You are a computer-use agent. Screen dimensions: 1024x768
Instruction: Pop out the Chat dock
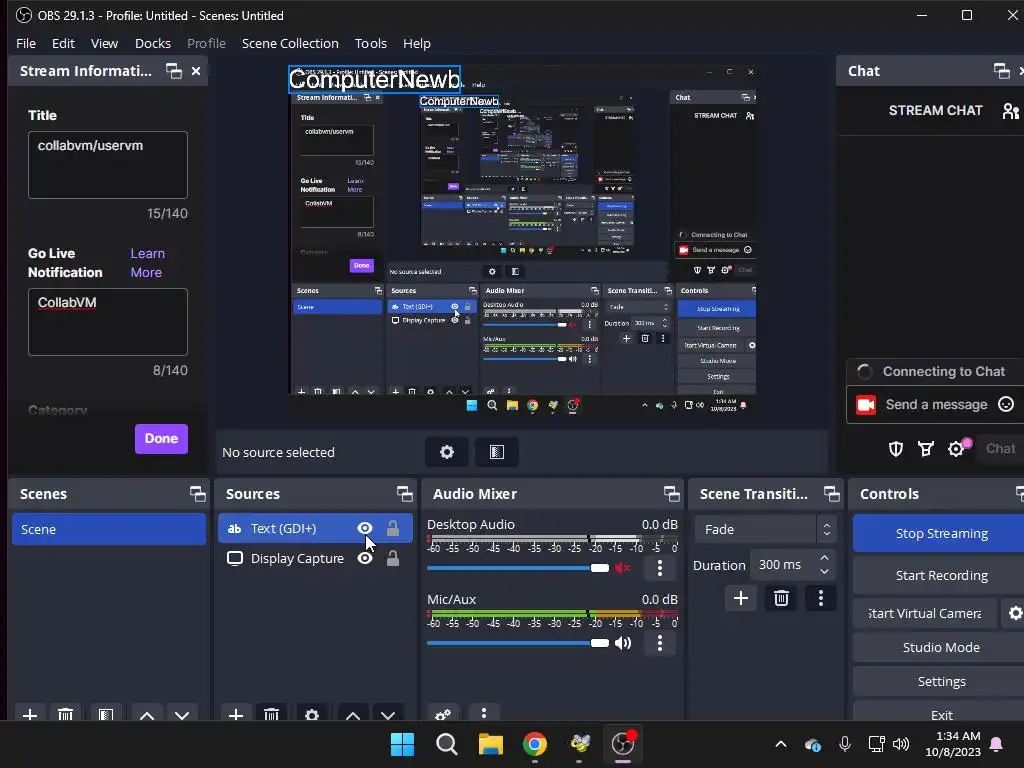(x=1001, y=71)
